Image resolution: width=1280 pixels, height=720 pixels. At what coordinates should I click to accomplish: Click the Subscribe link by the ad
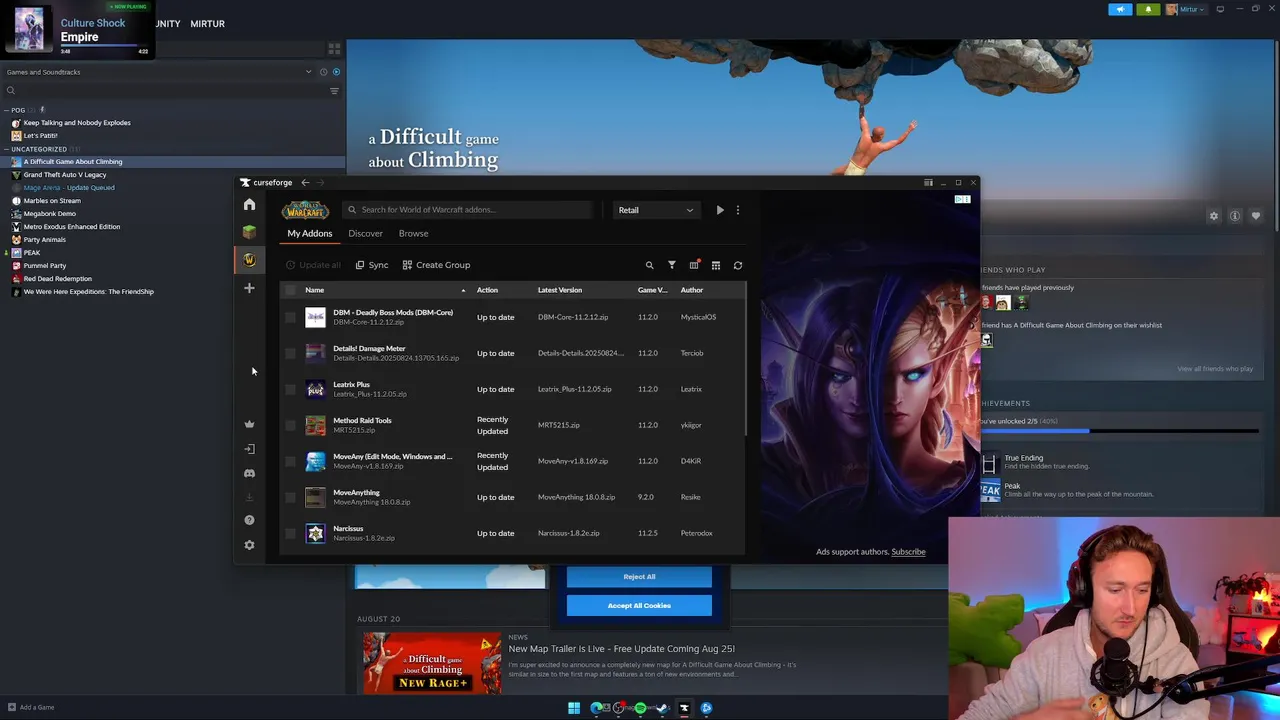[x=908, y=552]
